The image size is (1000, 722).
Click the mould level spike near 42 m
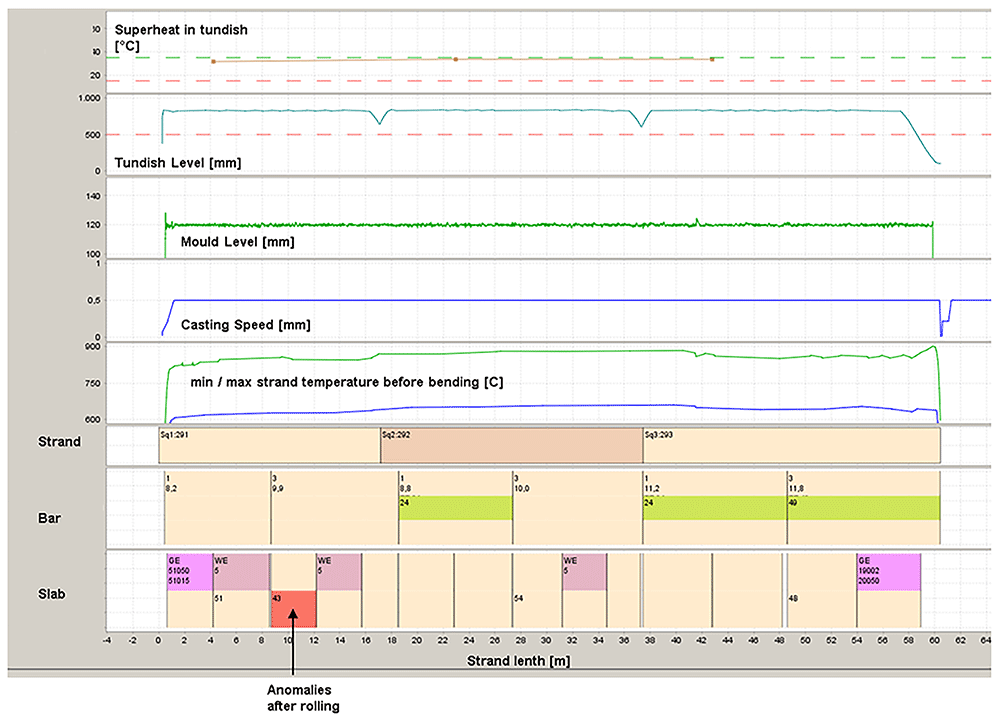pos(697,221)
